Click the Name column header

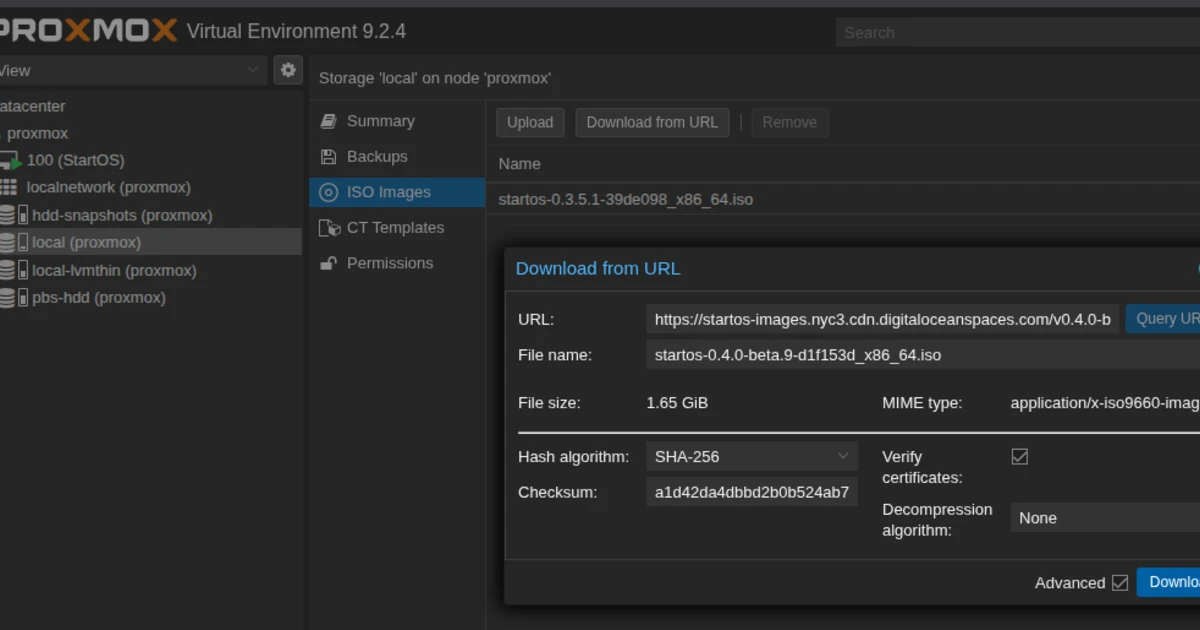(843, 164)
